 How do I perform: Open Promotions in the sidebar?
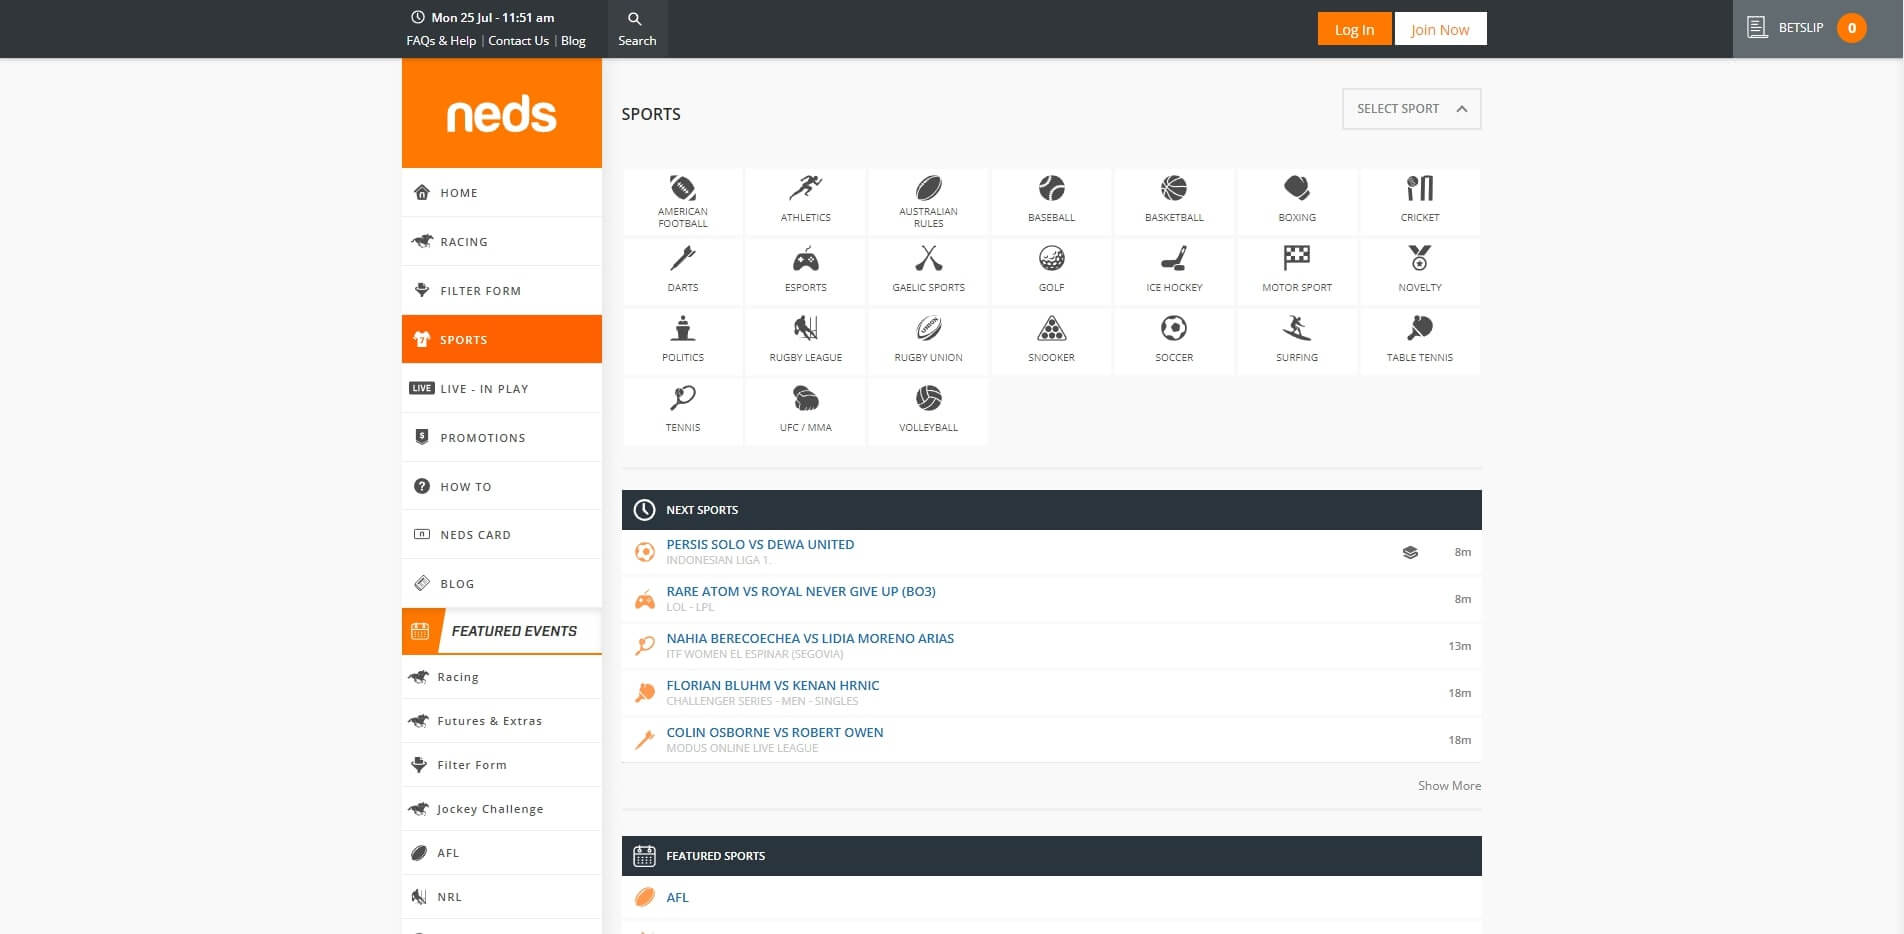click(482, 438)
